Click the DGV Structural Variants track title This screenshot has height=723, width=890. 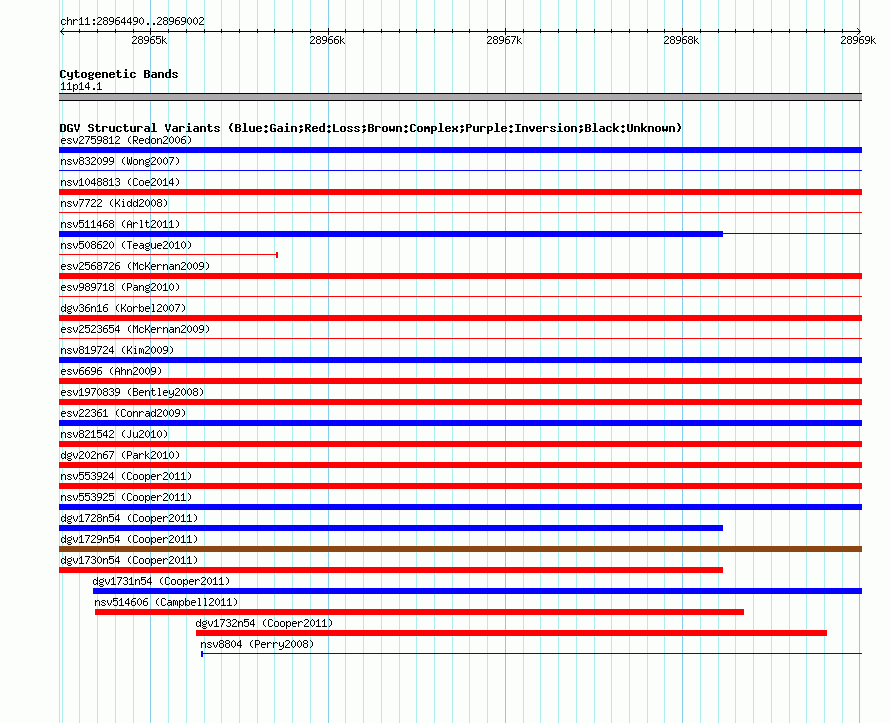point(370,128)
